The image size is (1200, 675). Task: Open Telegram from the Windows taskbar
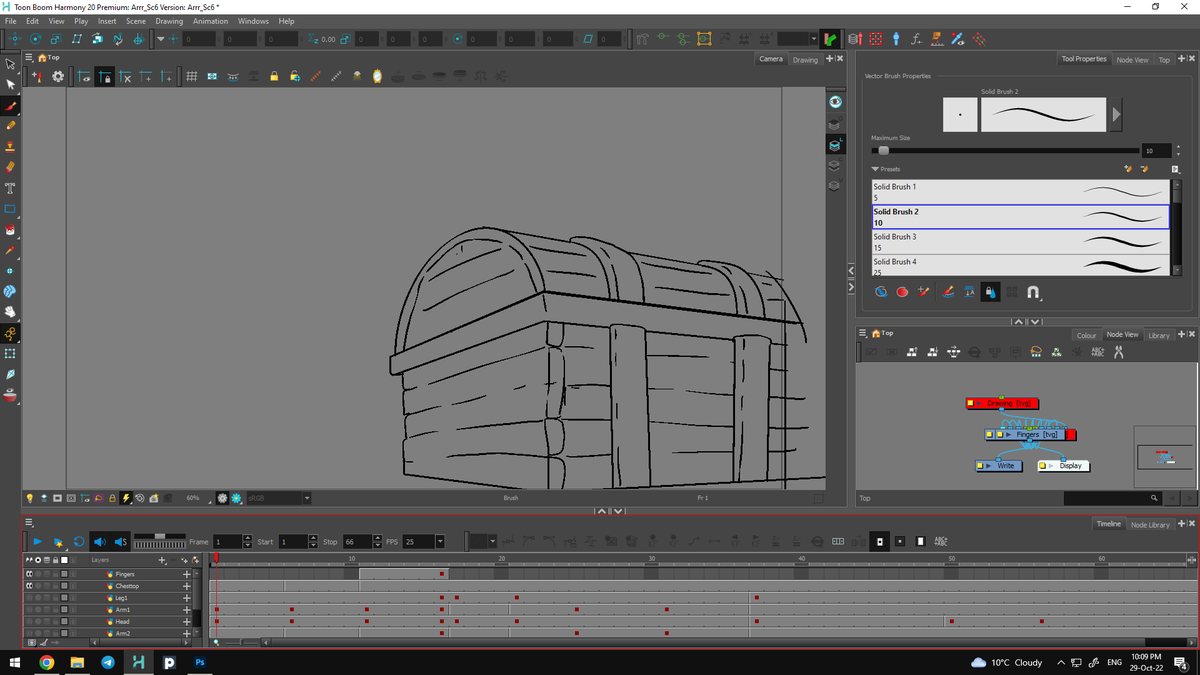pos(108,662)
